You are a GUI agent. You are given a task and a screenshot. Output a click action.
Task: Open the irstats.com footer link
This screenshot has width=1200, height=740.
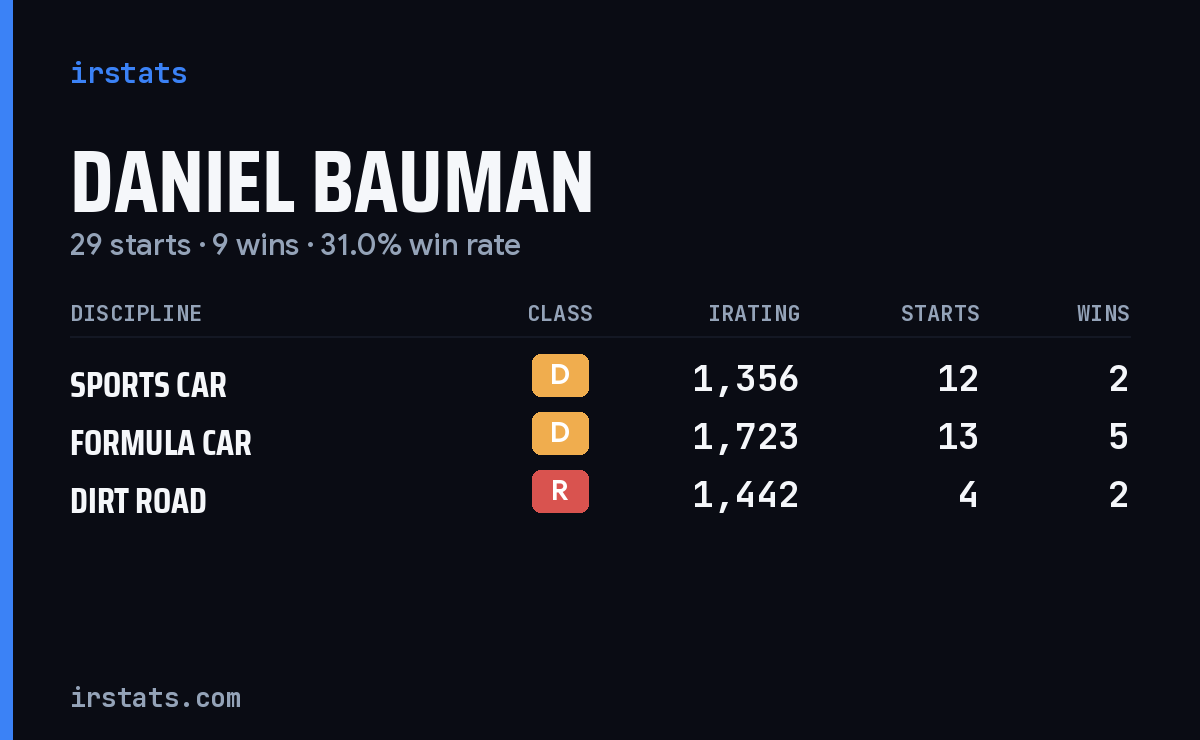tap(155, 697)
